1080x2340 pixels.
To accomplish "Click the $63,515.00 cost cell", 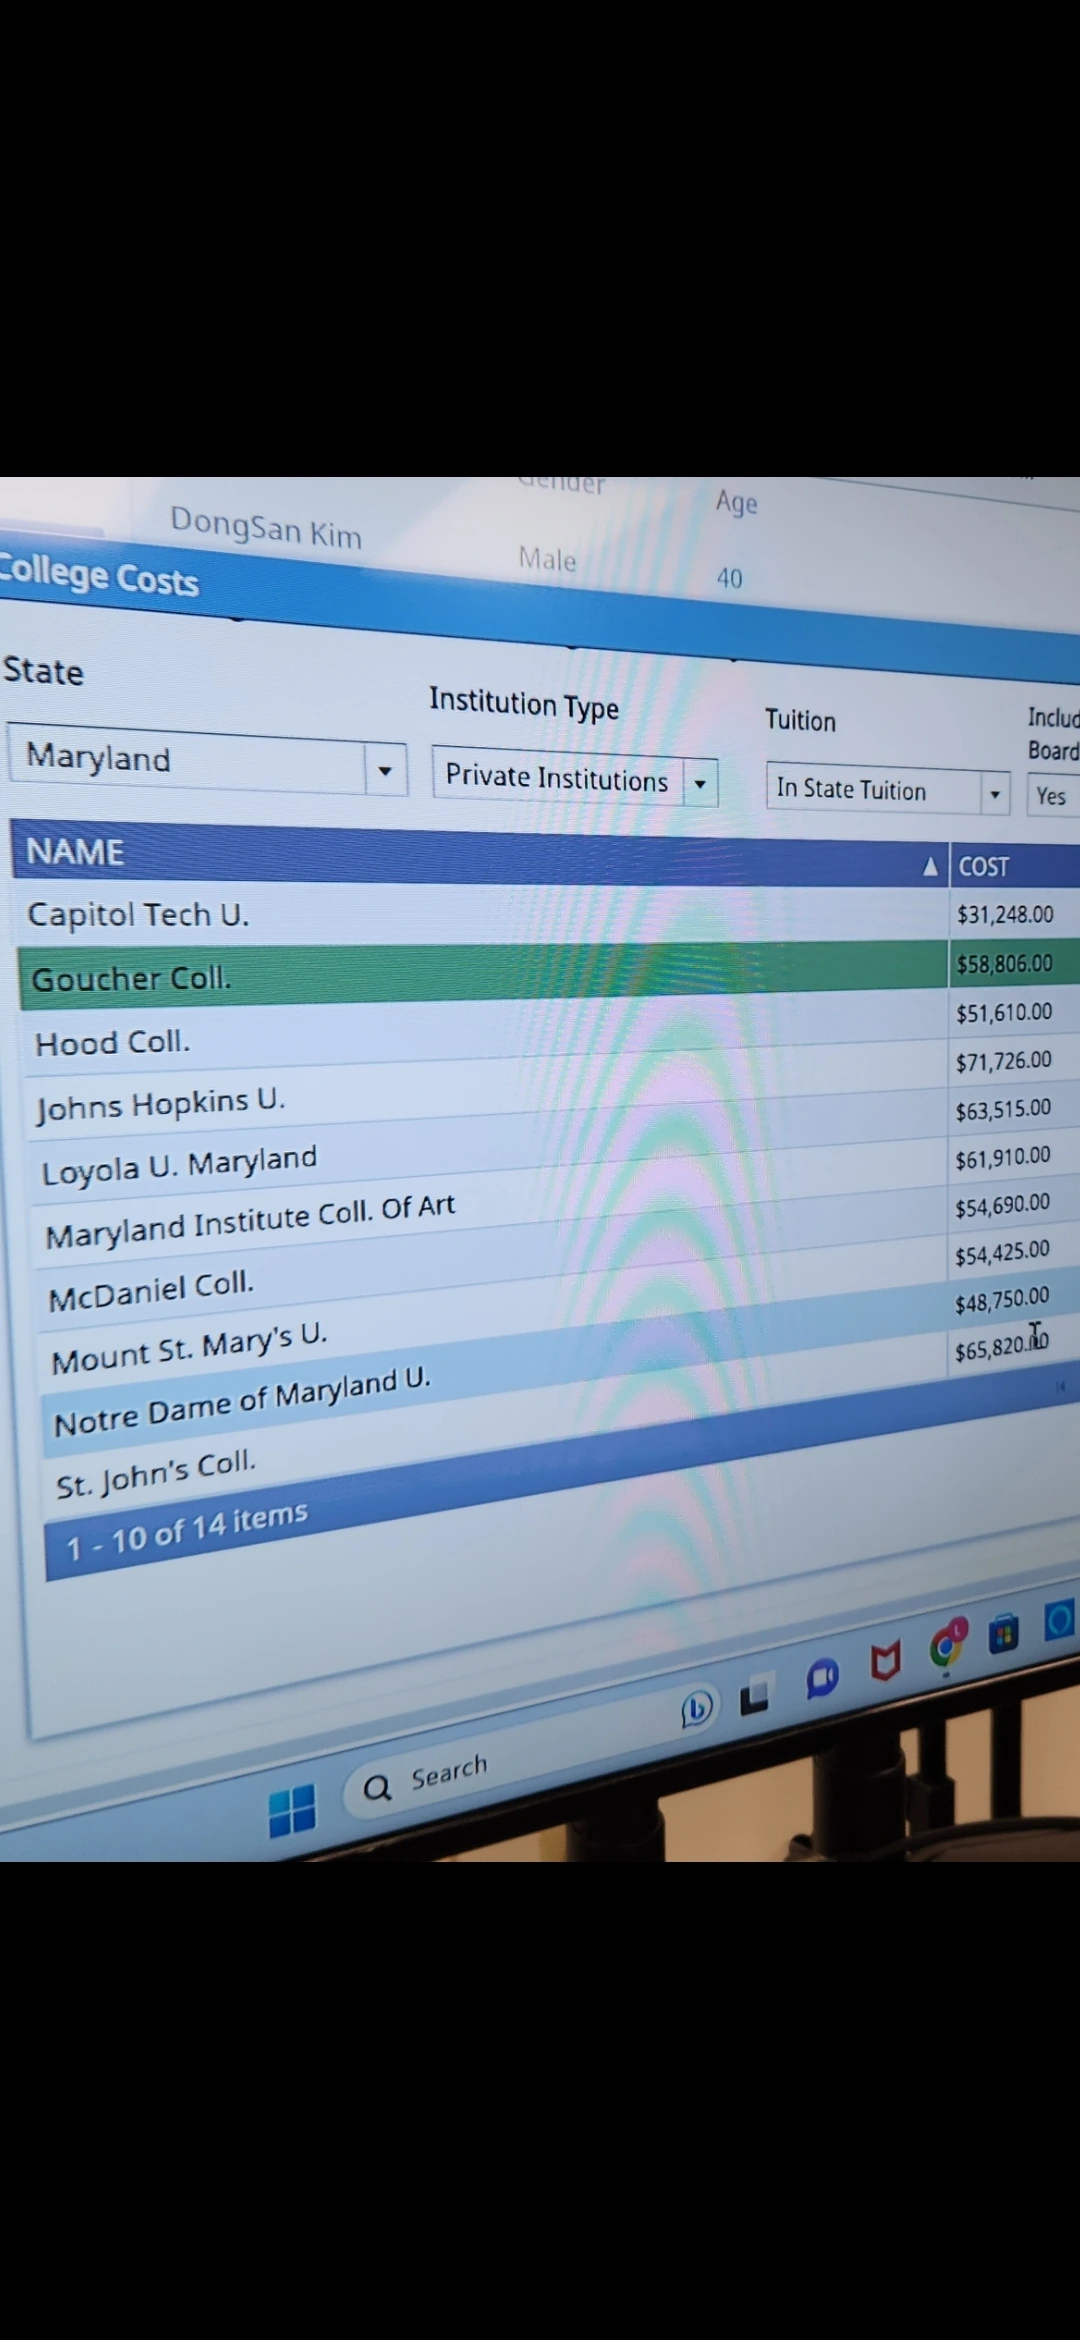I will 1003,1109.
